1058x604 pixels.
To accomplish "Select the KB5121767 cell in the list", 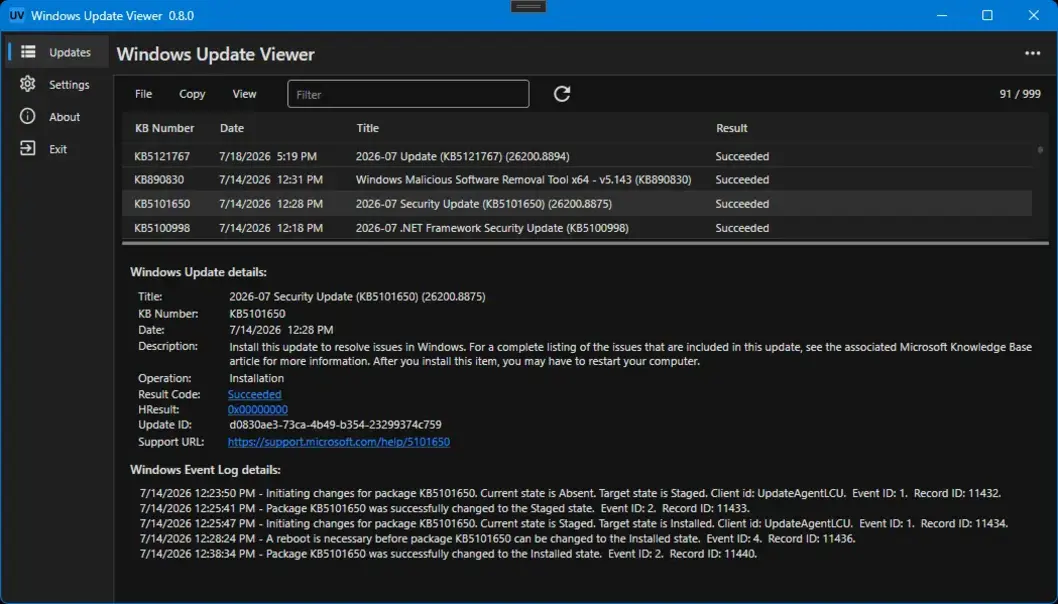I will (x=162, y=156).
